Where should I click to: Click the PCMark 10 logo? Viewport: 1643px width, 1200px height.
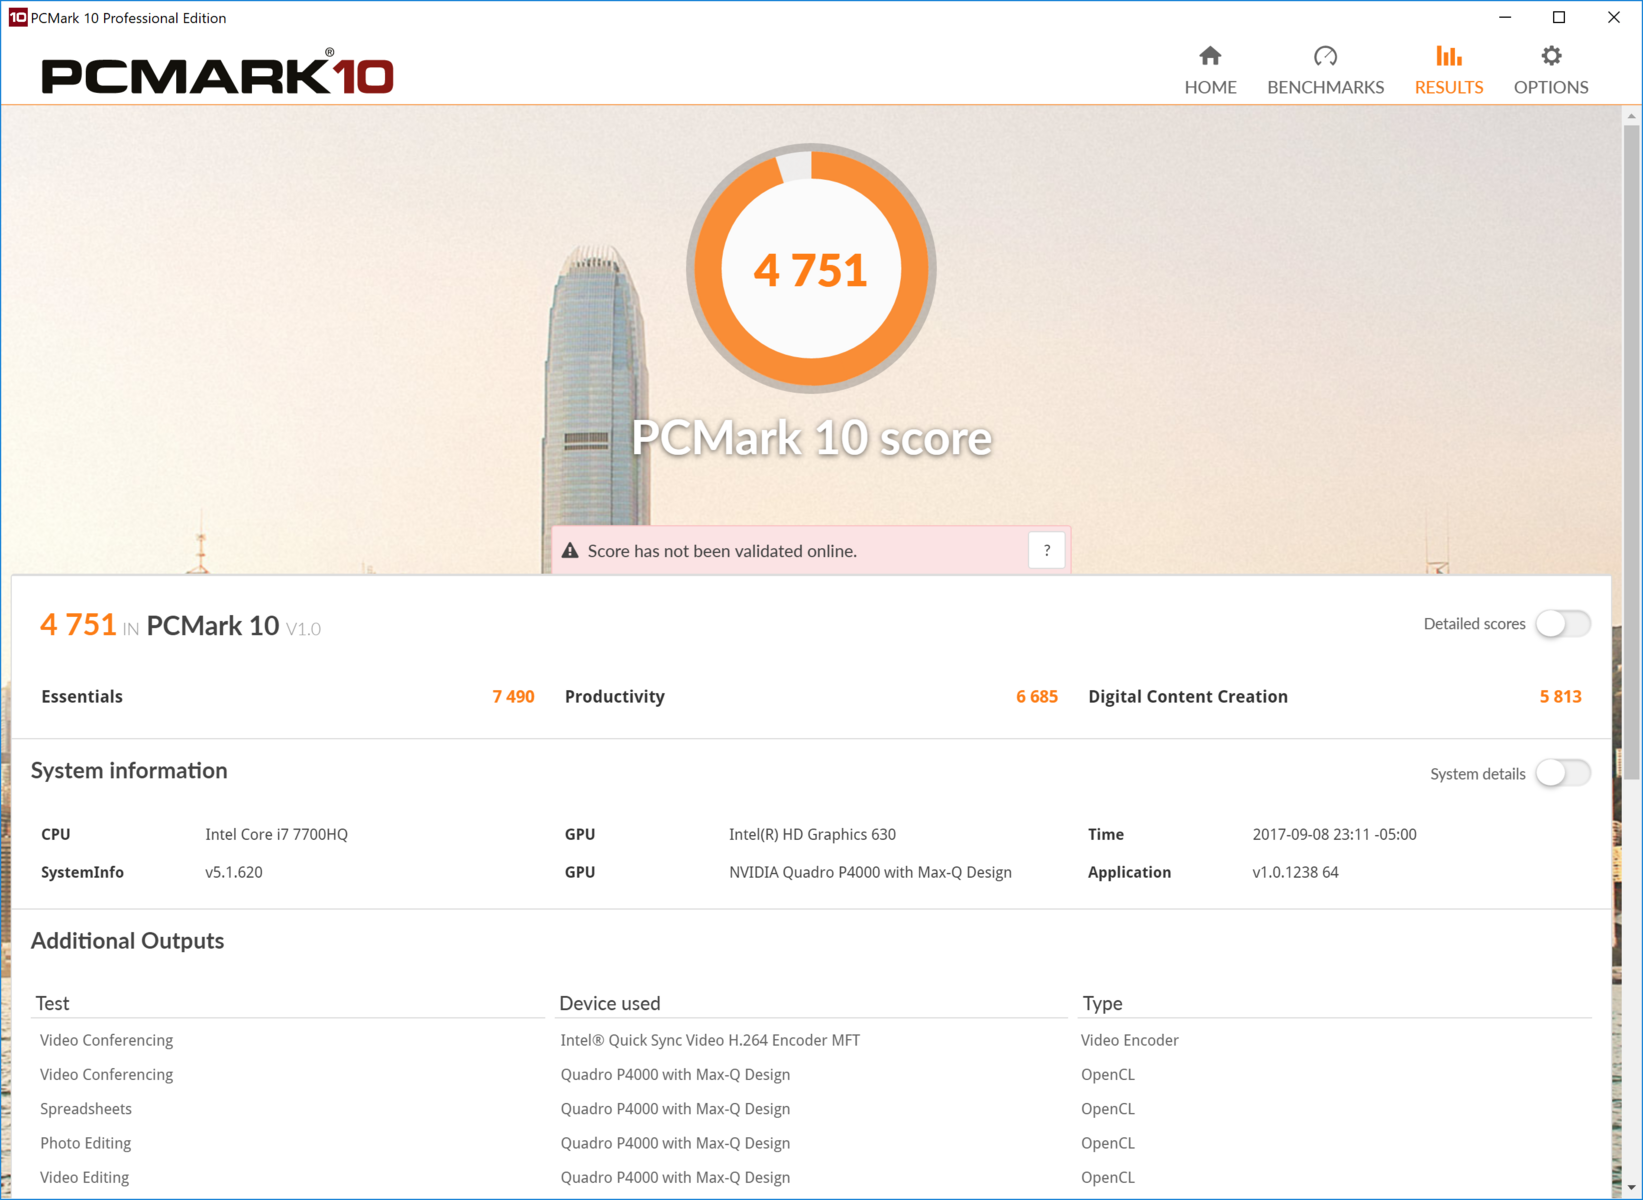[x=217, y=72]
